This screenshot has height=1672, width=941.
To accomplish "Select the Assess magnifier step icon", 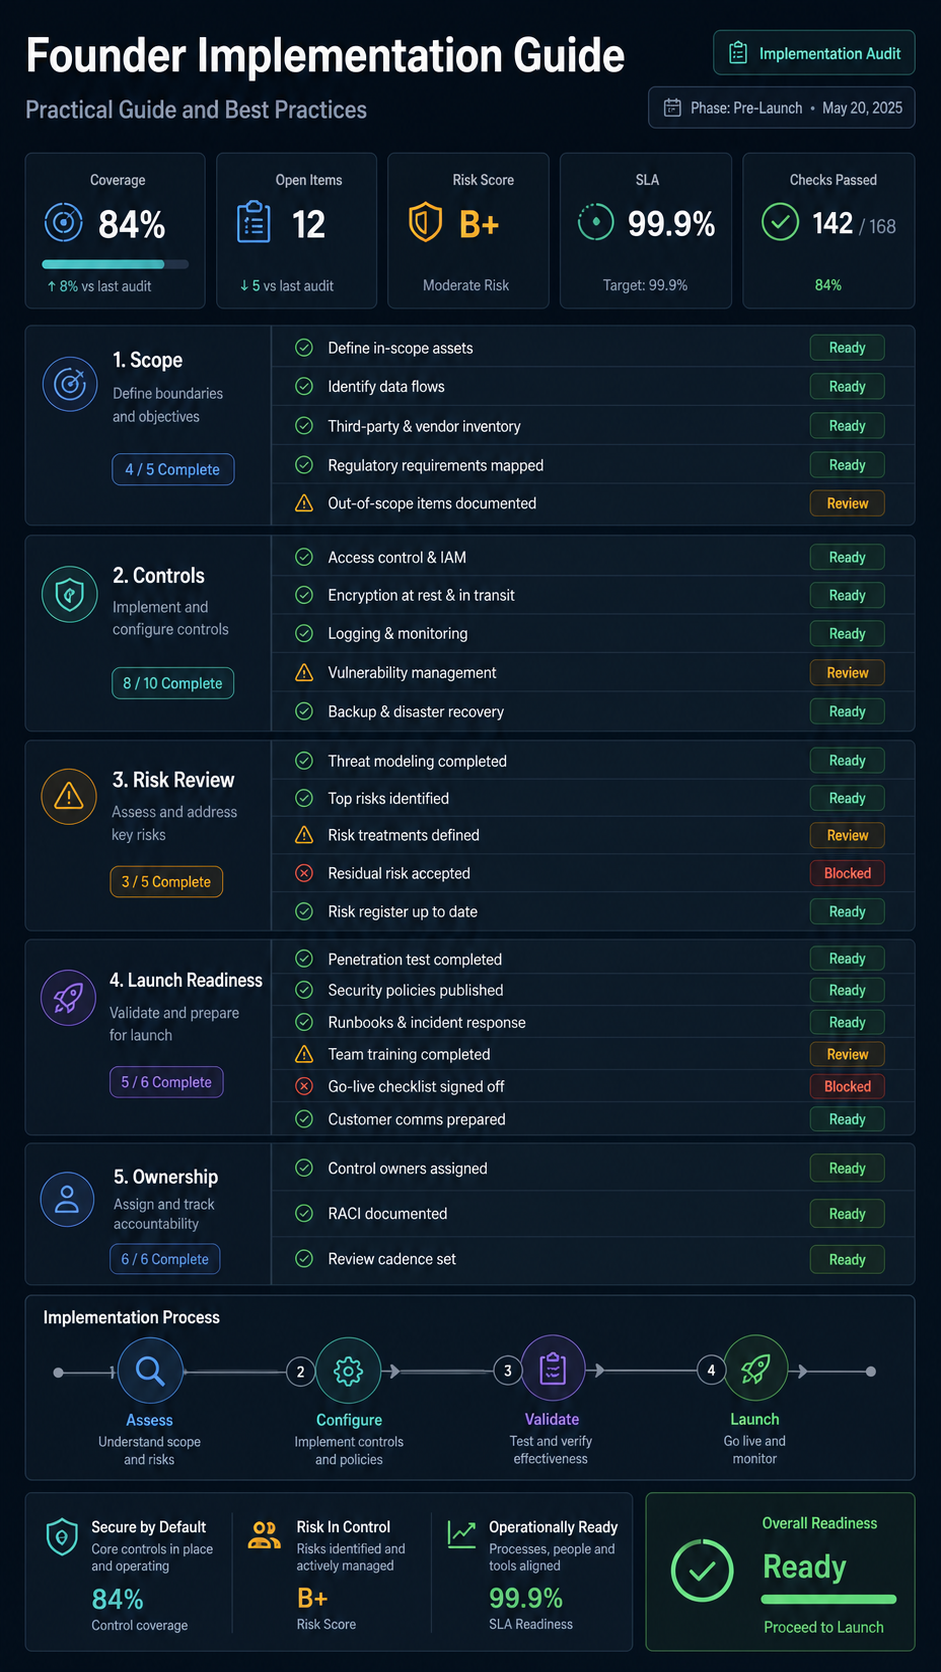I will coord(150,1370).
